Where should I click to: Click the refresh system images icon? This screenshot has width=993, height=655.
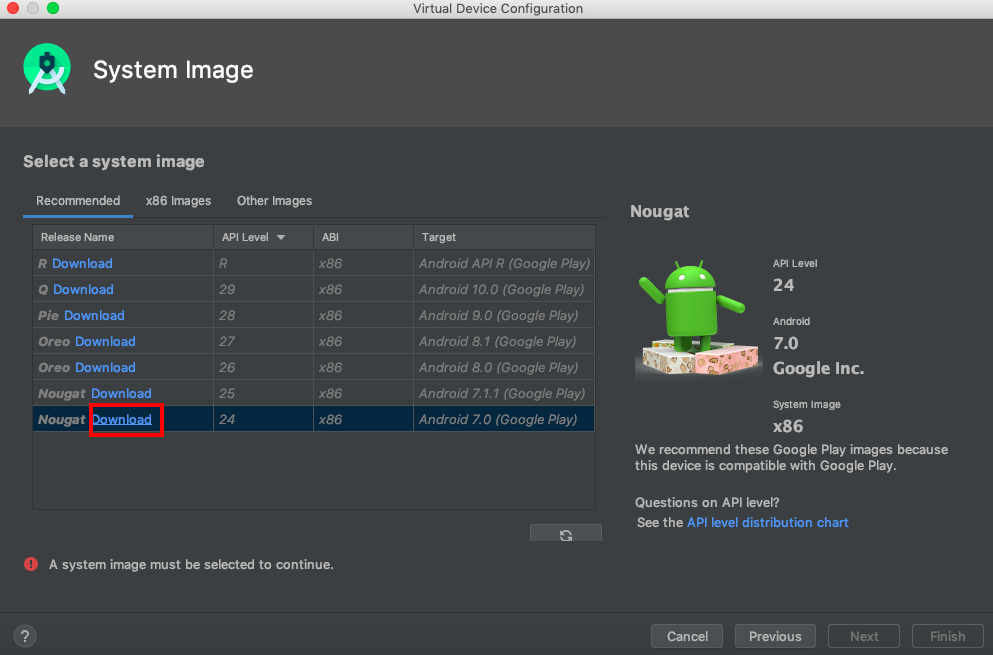coord(566,534)
